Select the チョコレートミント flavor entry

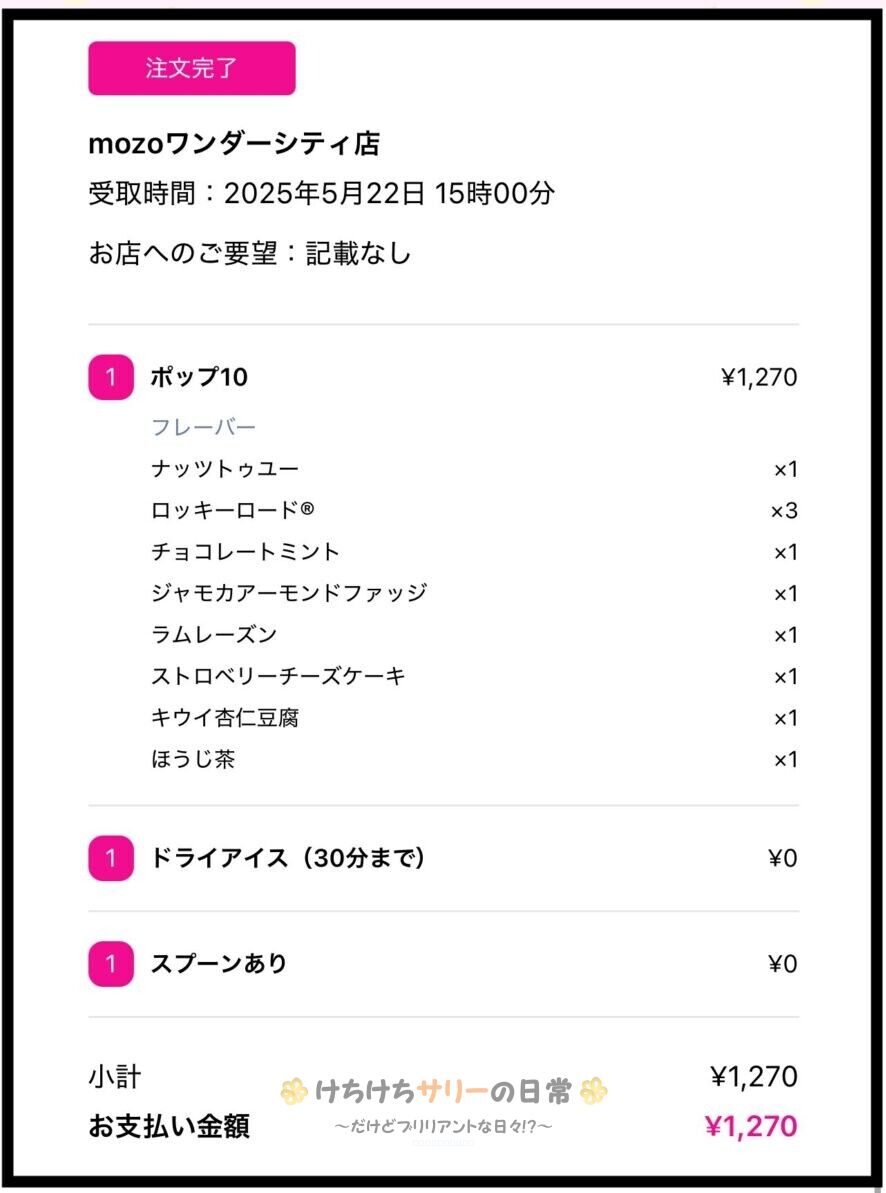pyautogui.click(x=245, y=552)
